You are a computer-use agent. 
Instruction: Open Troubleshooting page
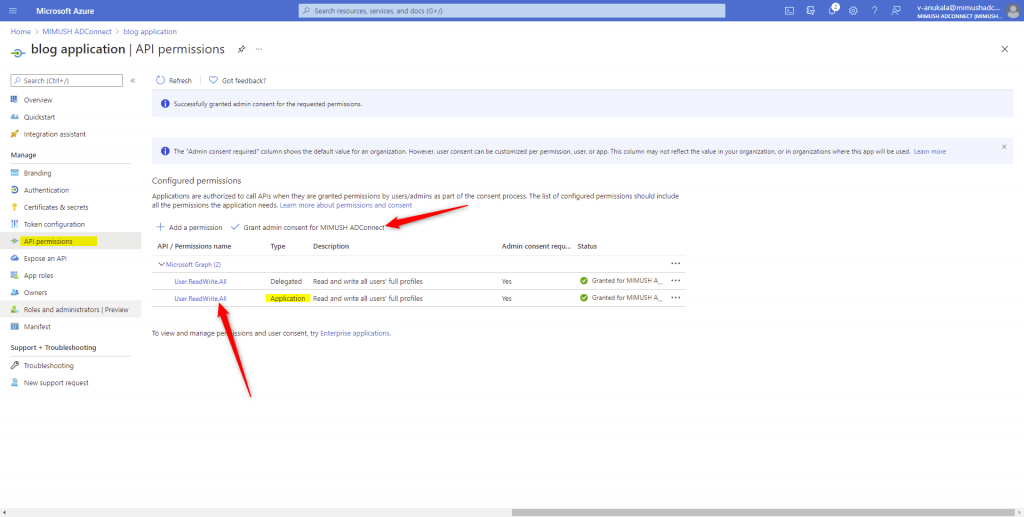[x=48, y=366]
